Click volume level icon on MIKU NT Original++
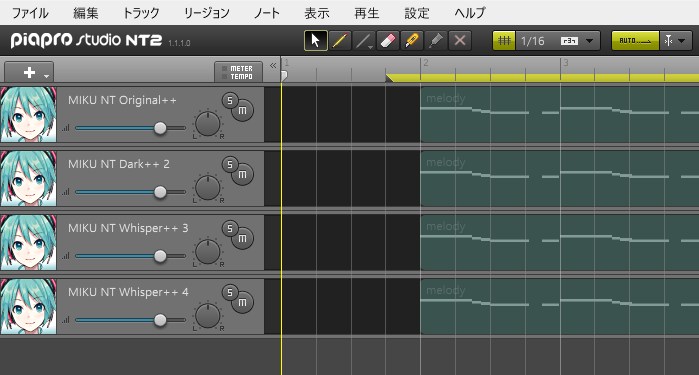 coord(66,128)
